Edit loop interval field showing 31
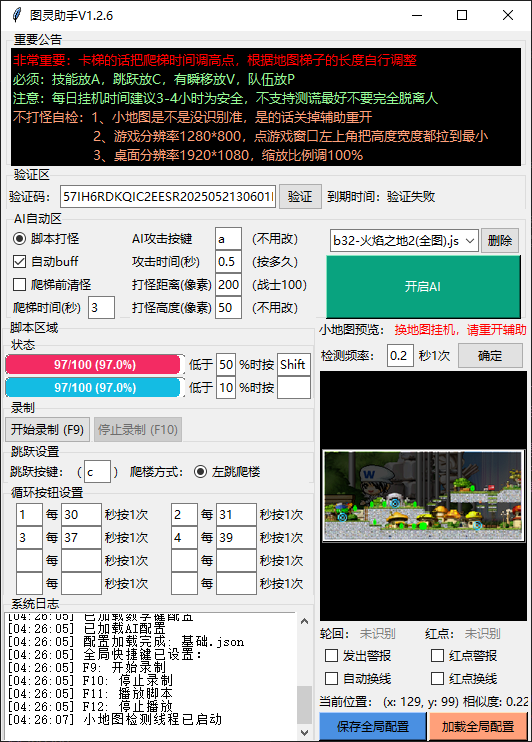532x742 pixels. (236, 514)
